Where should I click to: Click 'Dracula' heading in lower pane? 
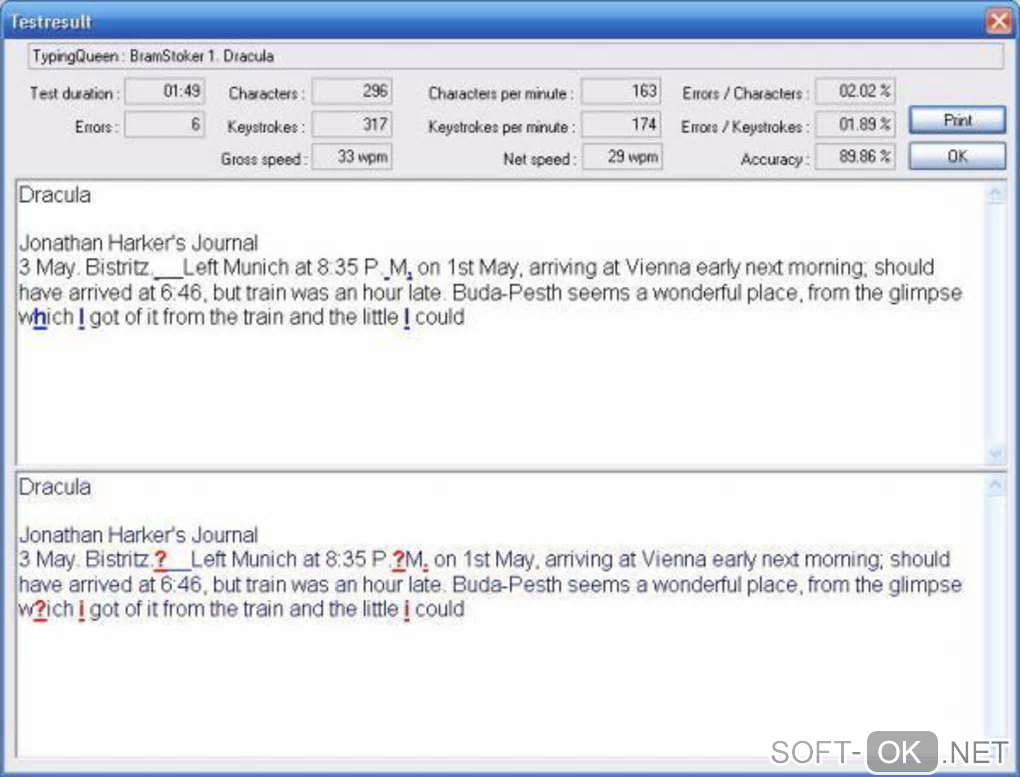[x=55, y=487]
